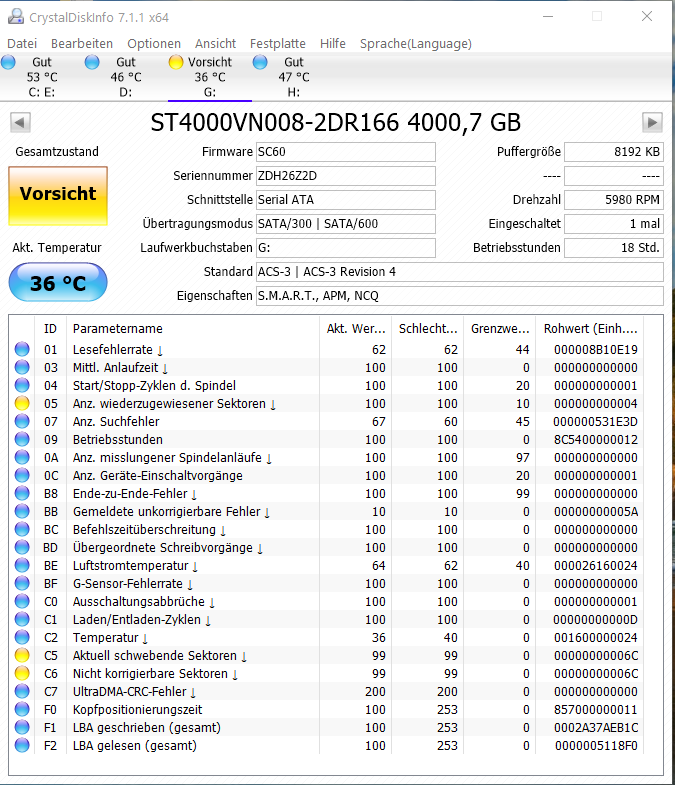Click the Seriennummer field ZDH26Z2D

click(346, 176)
